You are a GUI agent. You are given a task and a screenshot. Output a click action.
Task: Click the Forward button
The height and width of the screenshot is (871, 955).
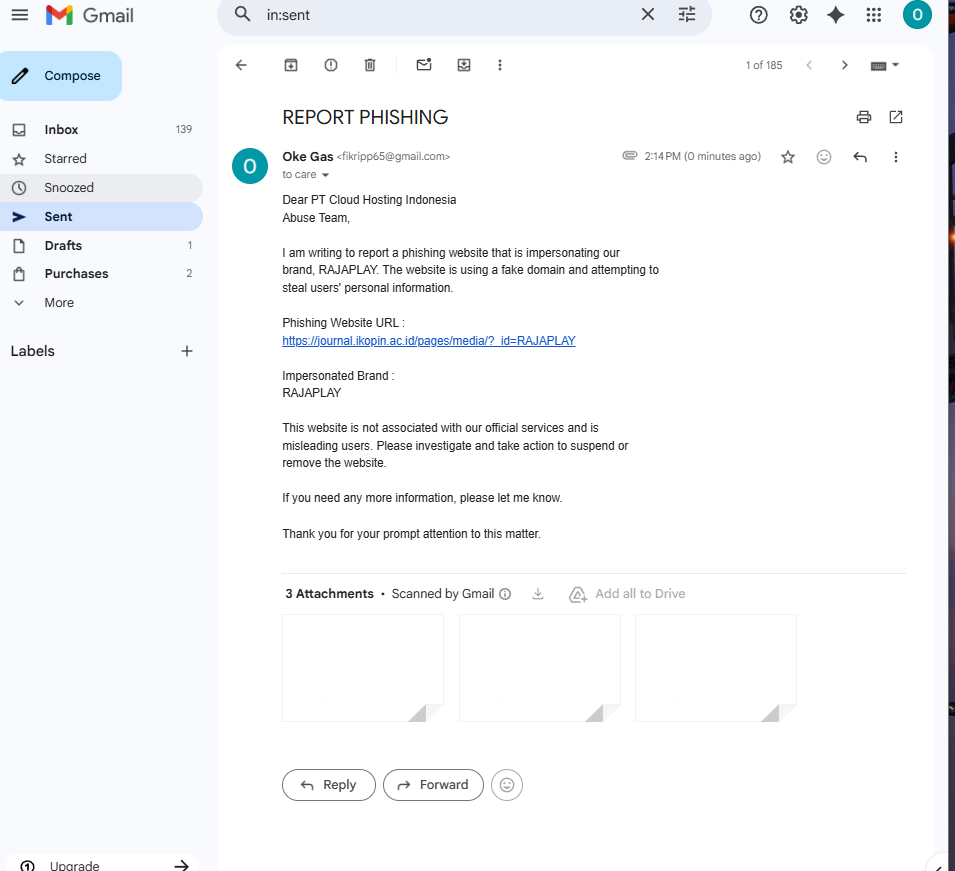tap(433, 785)
